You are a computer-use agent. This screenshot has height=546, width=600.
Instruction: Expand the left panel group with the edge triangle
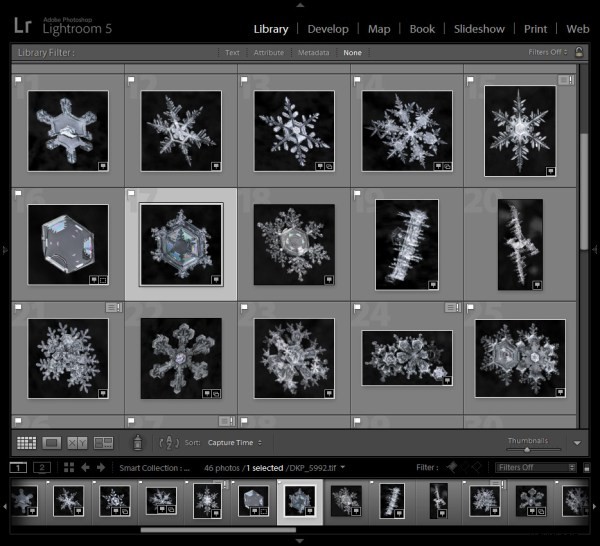coord(5,250)
